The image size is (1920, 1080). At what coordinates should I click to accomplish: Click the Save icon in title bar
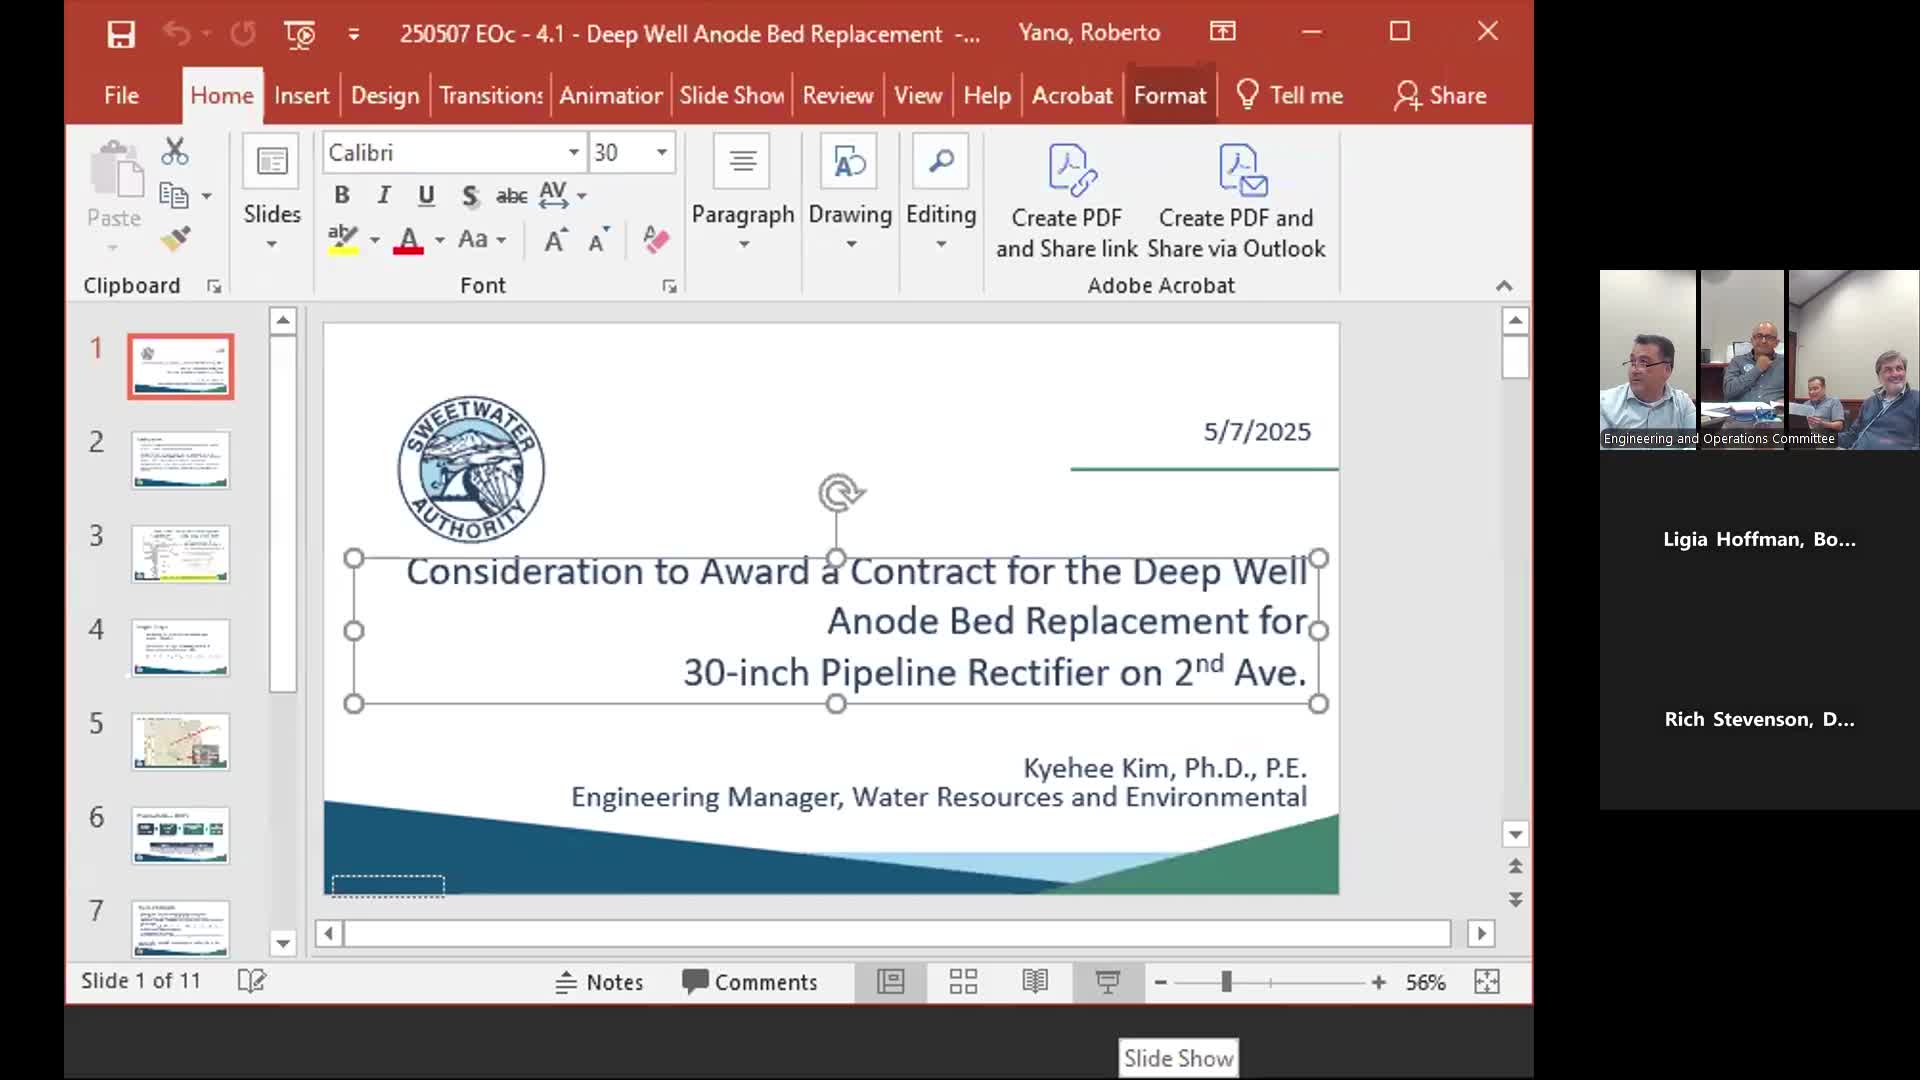(121, 35)
